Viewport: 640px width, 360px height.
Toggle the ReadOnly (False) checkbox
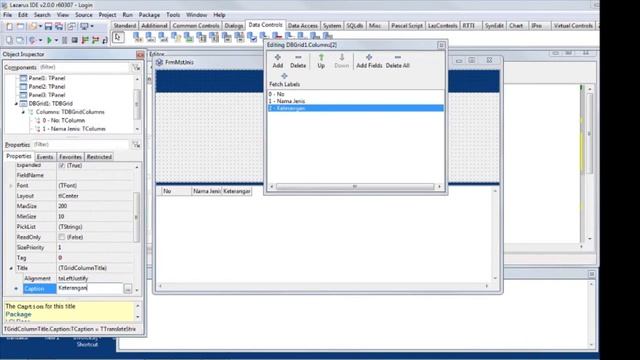(x=62, y=237)
